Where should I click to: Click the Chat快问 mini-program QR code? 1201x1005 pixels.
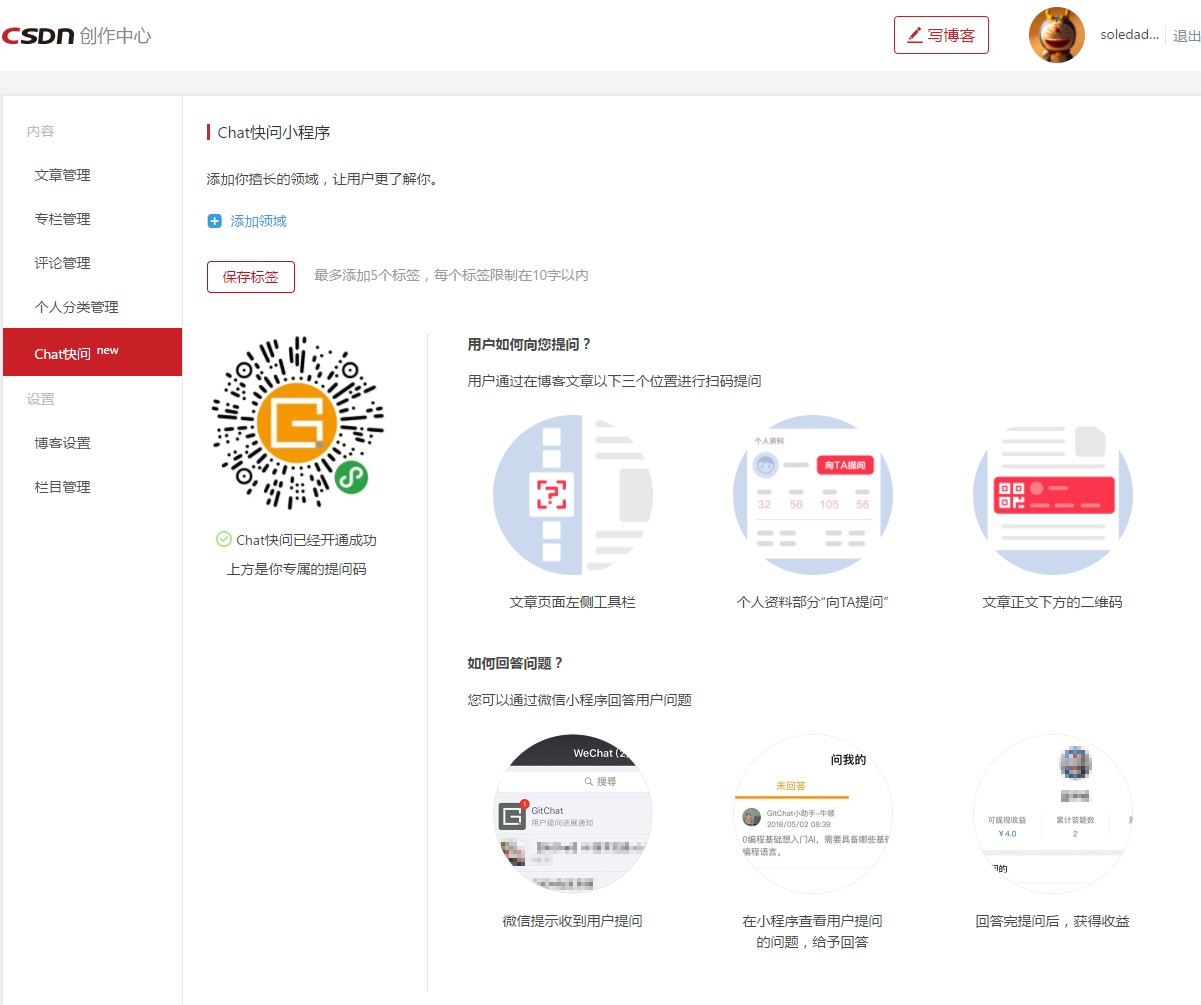(297, 423)
